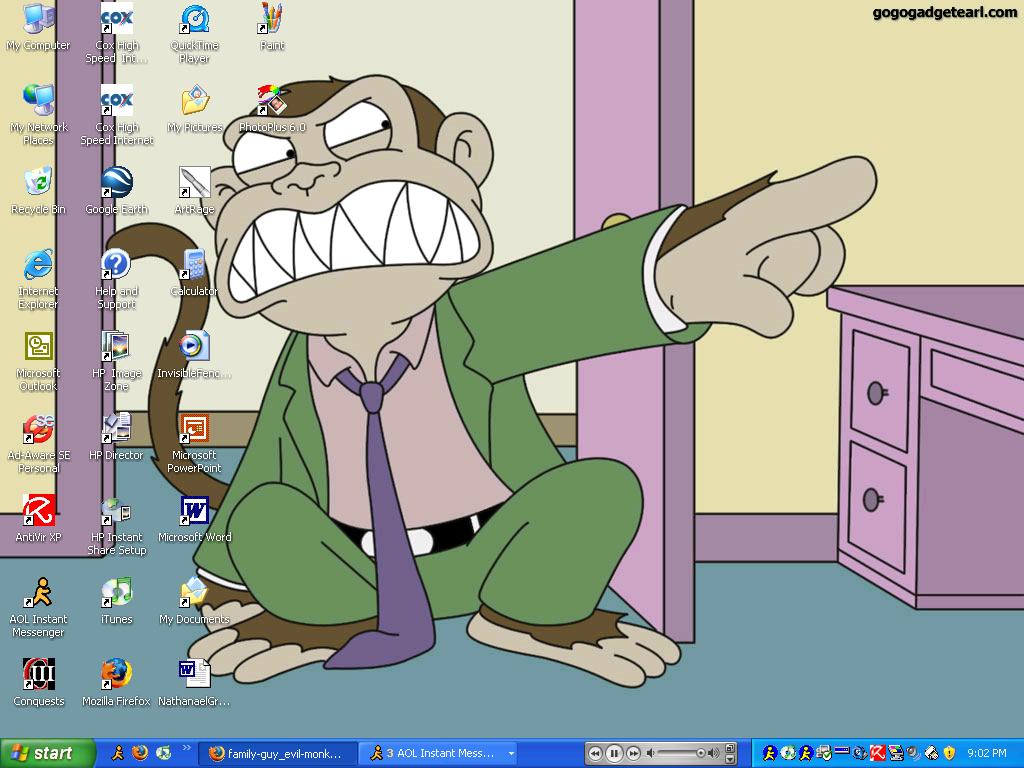This screenshot has width=1024, height=768.
Task: Click the network check-mark tray icon
Action: [824, 753]
